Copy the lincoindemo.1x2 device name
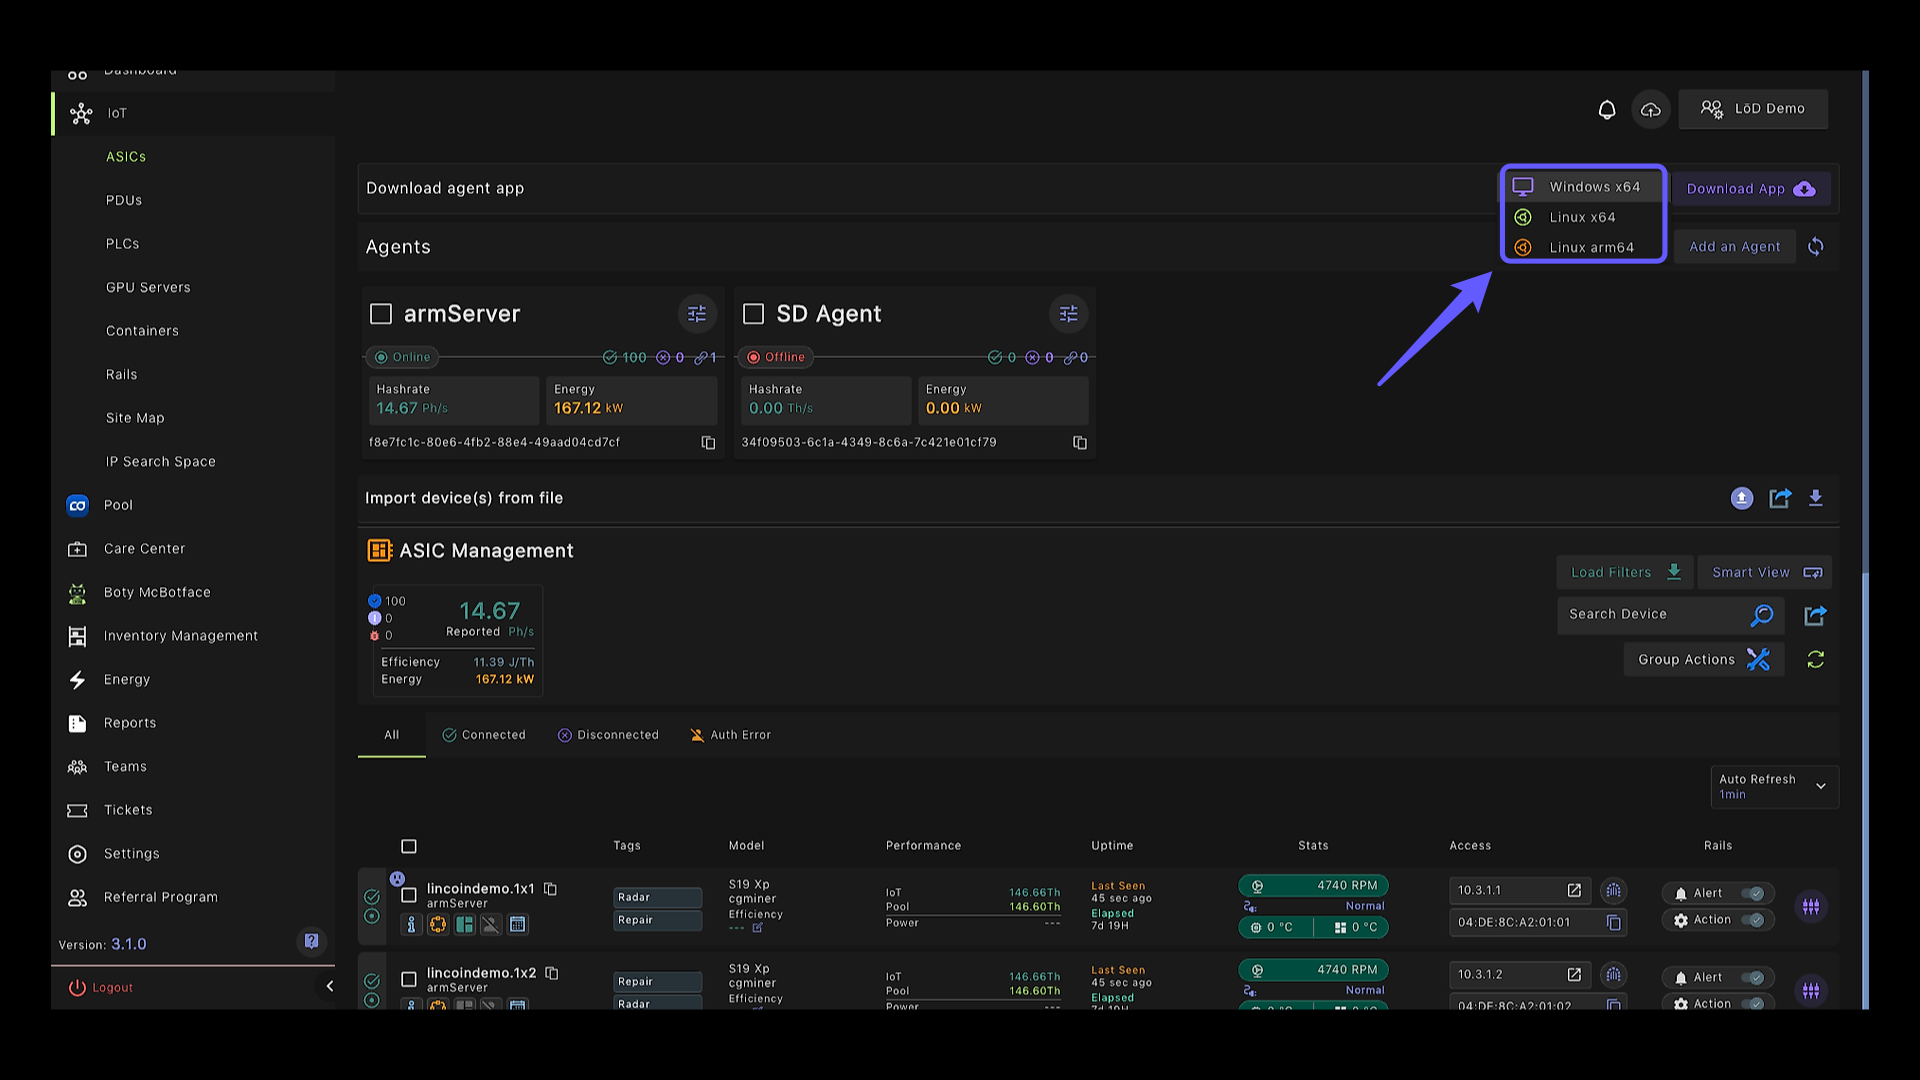This screenshot has width=1920, height=1080. (x=551, y=973)
